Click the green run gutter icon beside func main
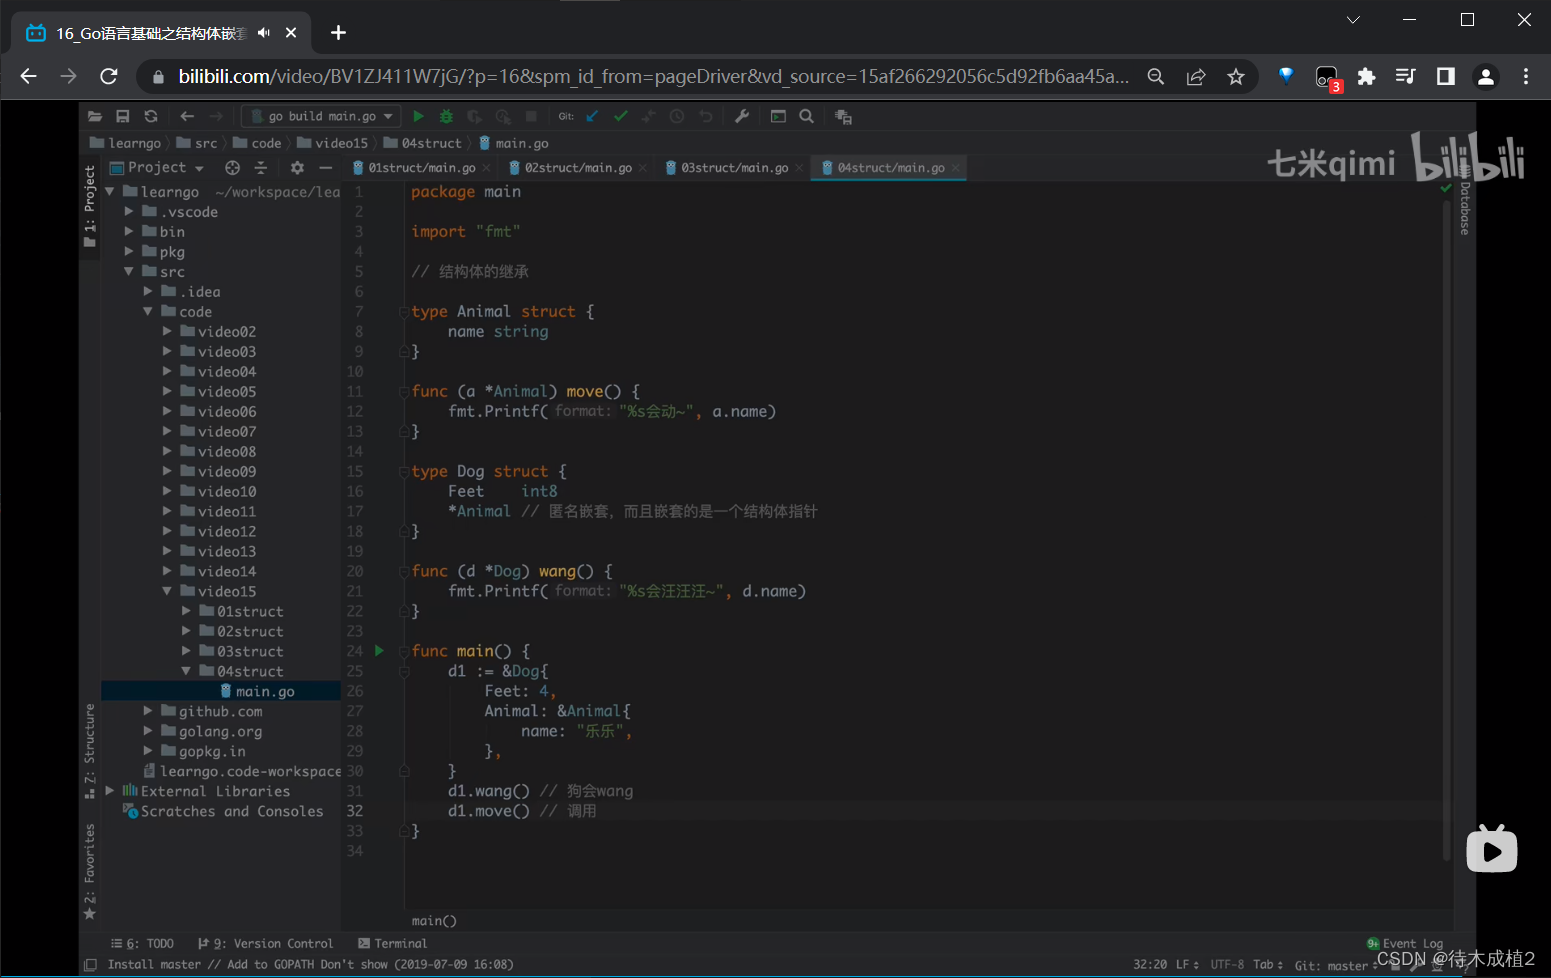Image resolution: width=1551 pixels, height=978 pixels. click(380, 651)
